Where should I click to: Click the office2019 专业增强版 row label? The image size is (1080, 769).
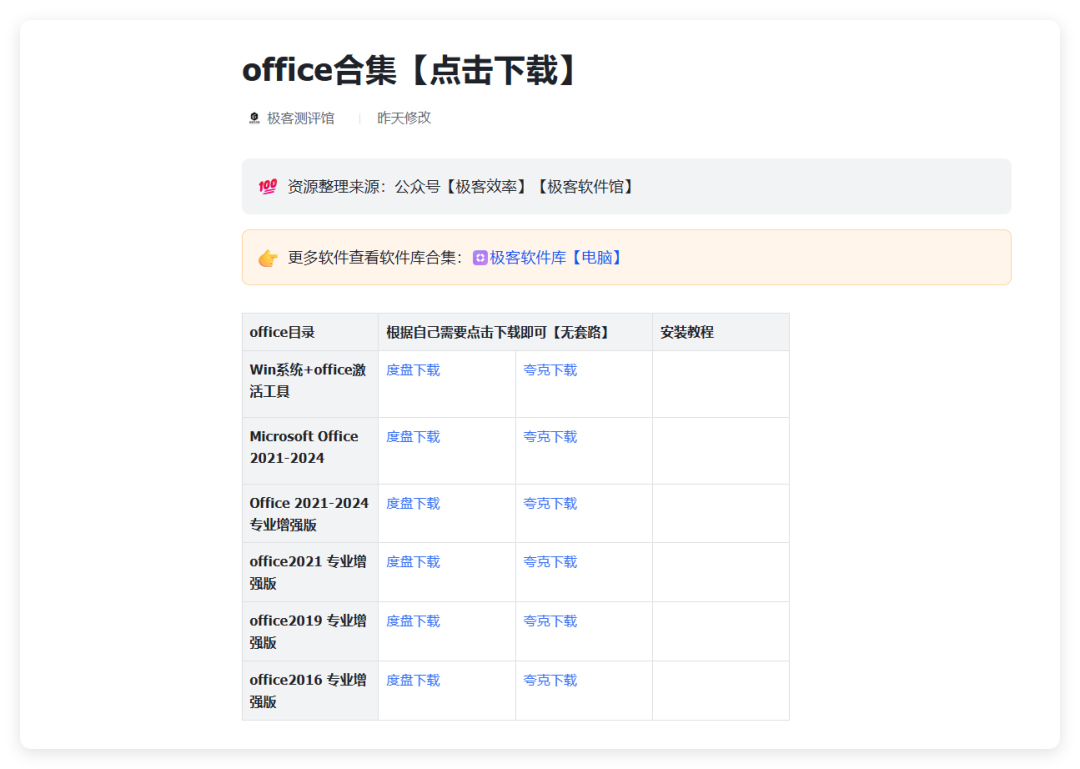tap(308, 632)
